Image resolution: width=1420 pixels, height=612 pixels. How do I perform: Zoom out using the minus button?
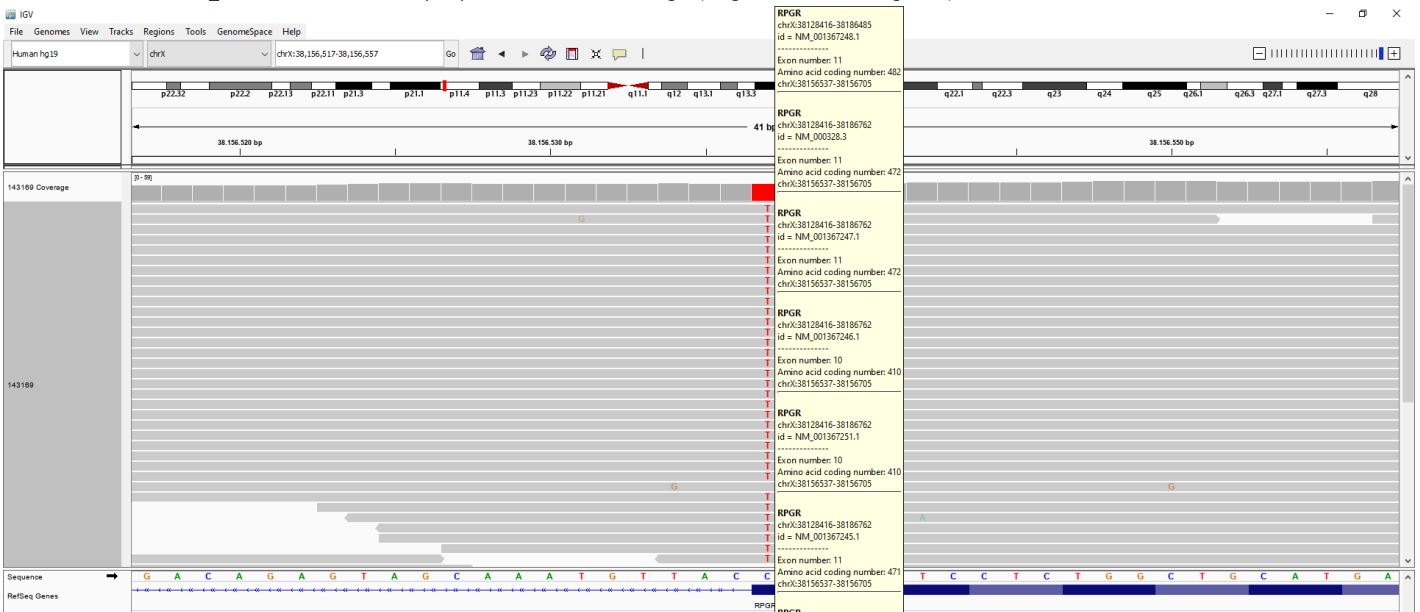(x=1260, y=53)
